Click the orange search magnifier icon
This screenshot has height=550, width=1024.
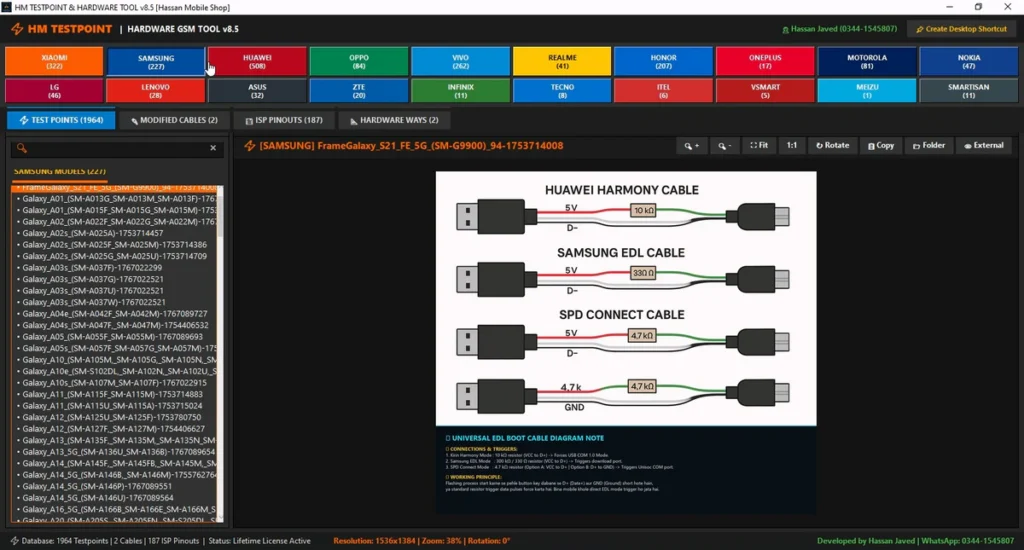[22, 148]
